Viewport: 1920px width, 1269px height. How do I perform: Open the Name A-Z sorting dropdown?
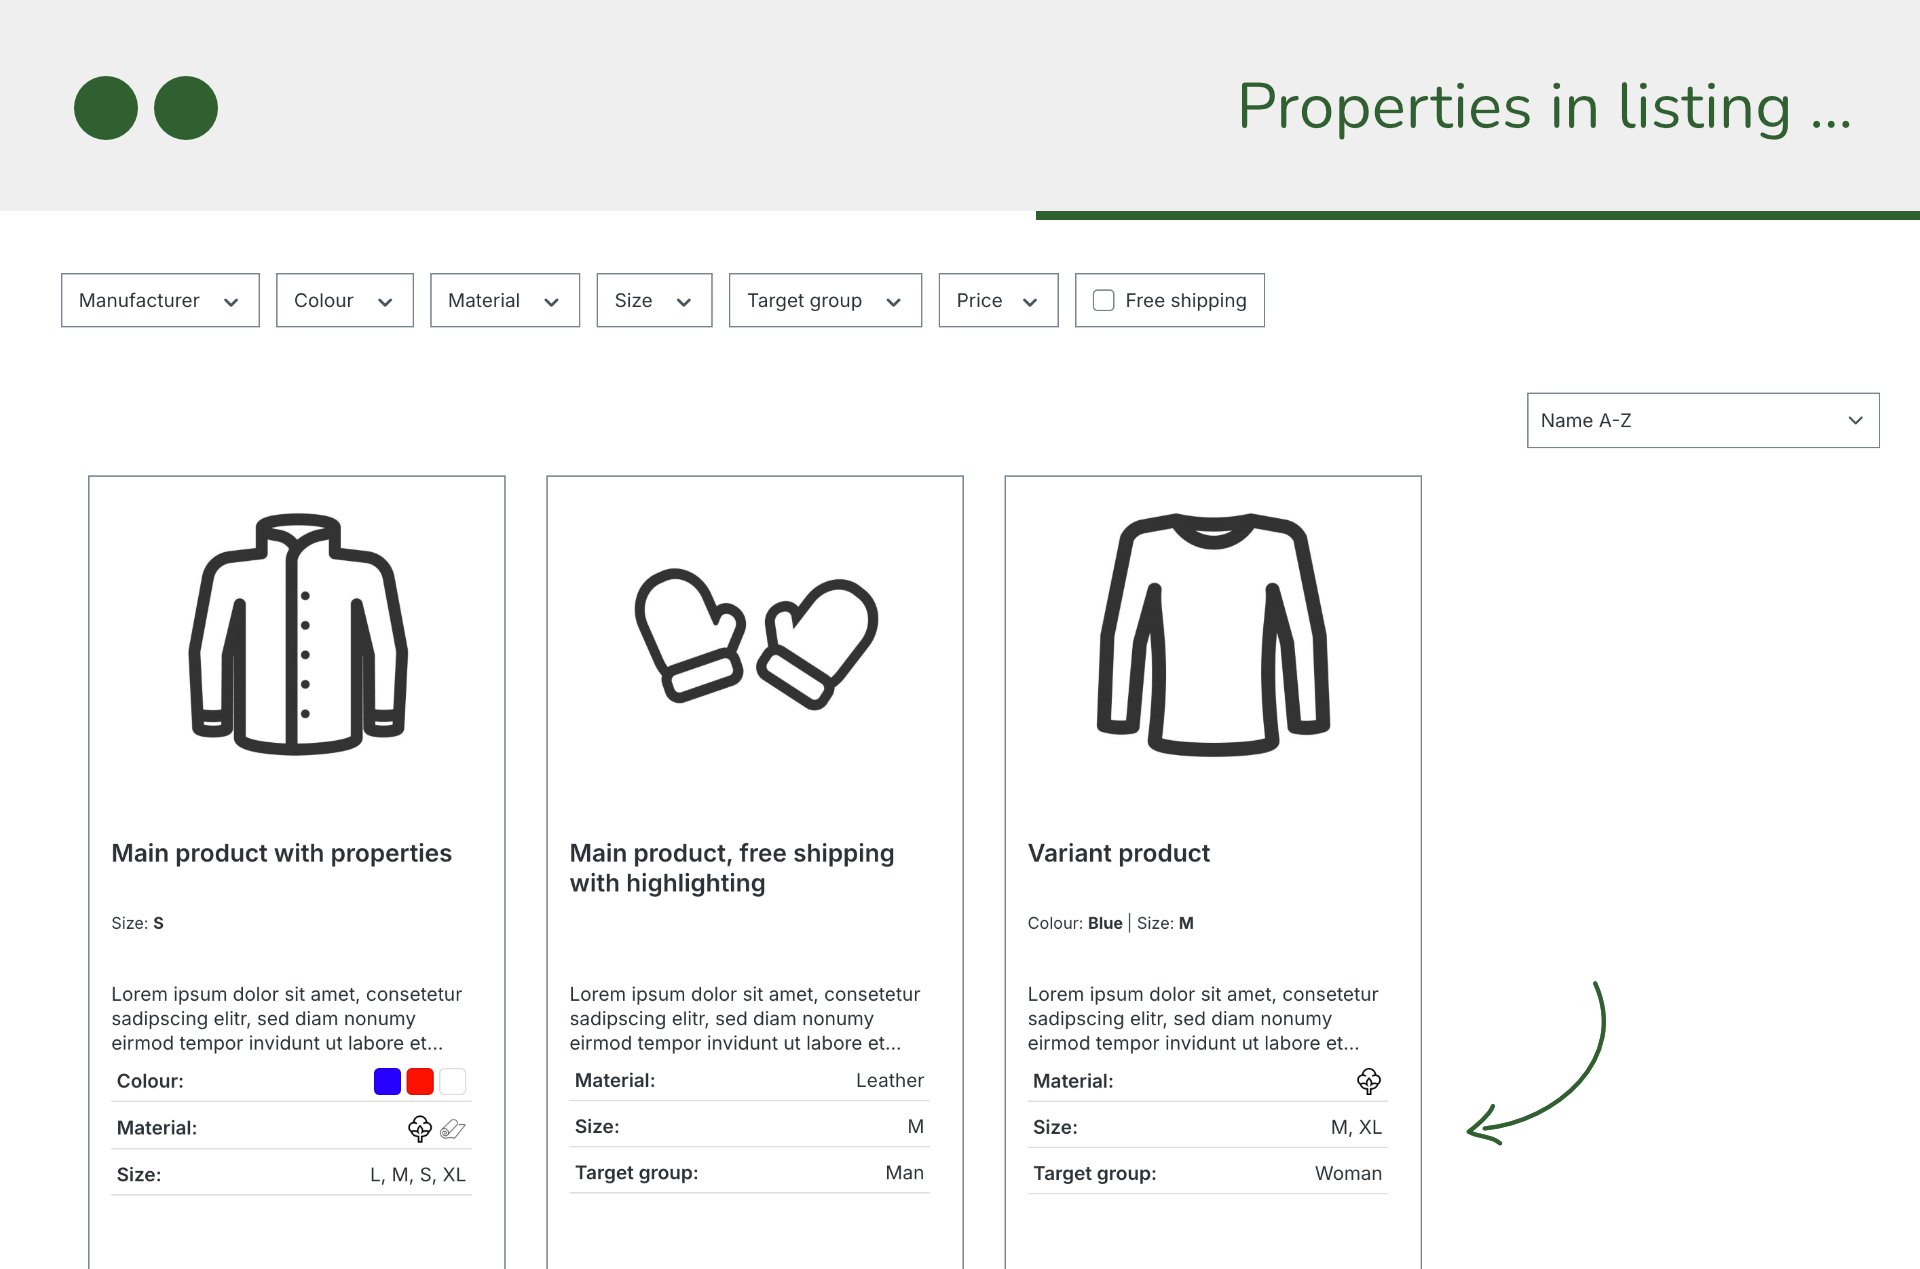[x=1701, y=420]
